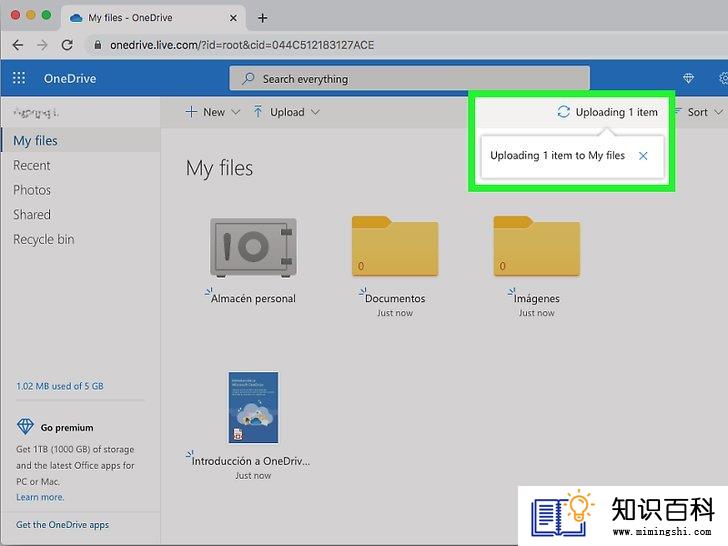The height and width of the screenshot is (546, 728).
Task: Open Photos in sidebar
Action: click(32, 190)
